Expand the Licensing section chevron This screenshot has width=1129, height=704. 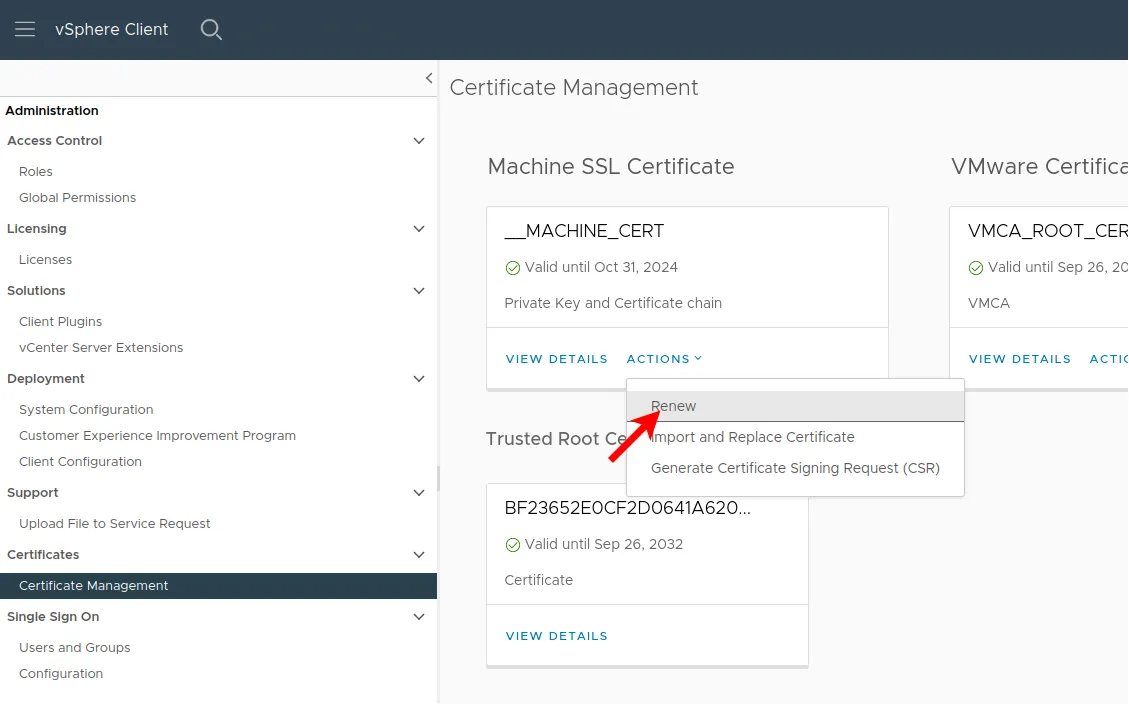[418, 228]
